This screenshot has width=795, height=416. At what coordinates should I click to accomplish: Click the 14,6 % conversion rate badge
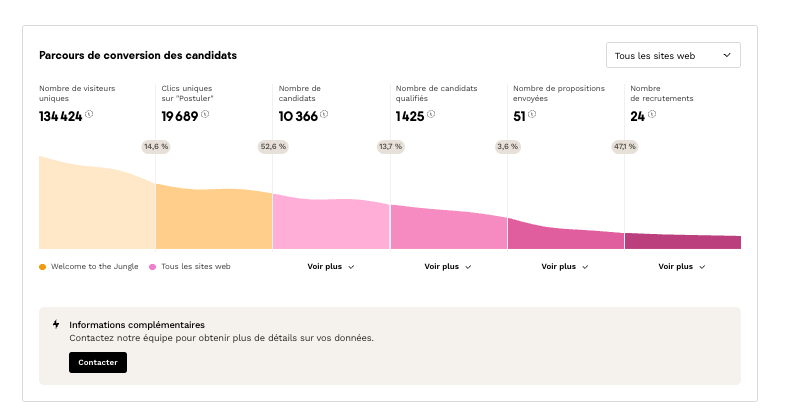pos(156,146)
